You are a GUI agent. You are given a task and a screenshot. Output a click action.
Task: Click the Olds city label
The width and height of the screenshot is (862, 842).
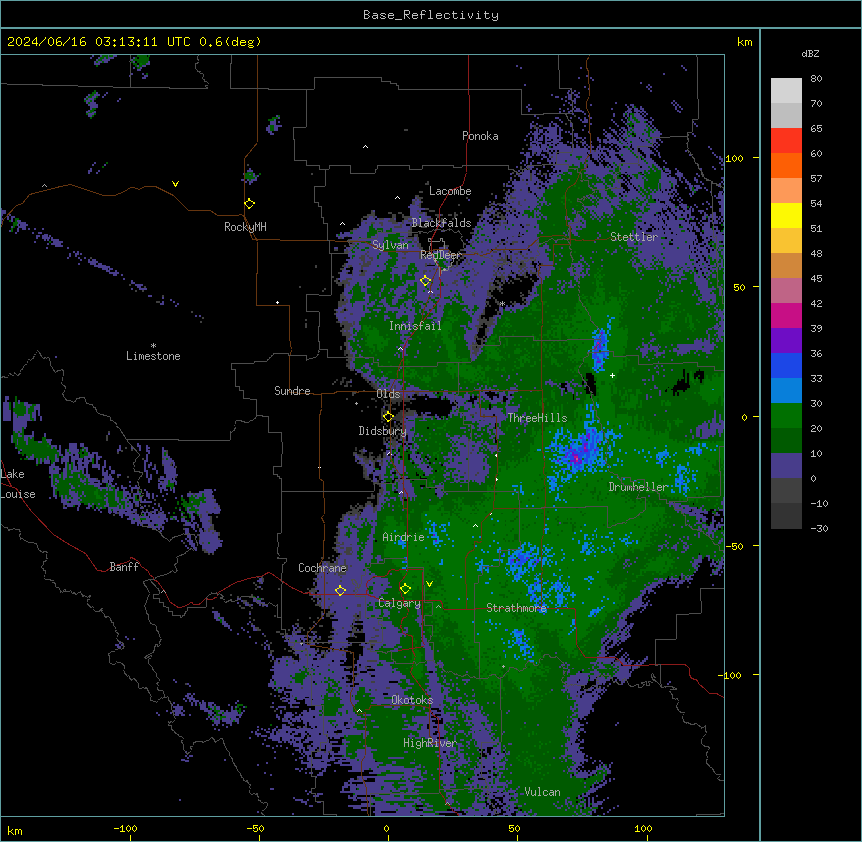point(388,394)
